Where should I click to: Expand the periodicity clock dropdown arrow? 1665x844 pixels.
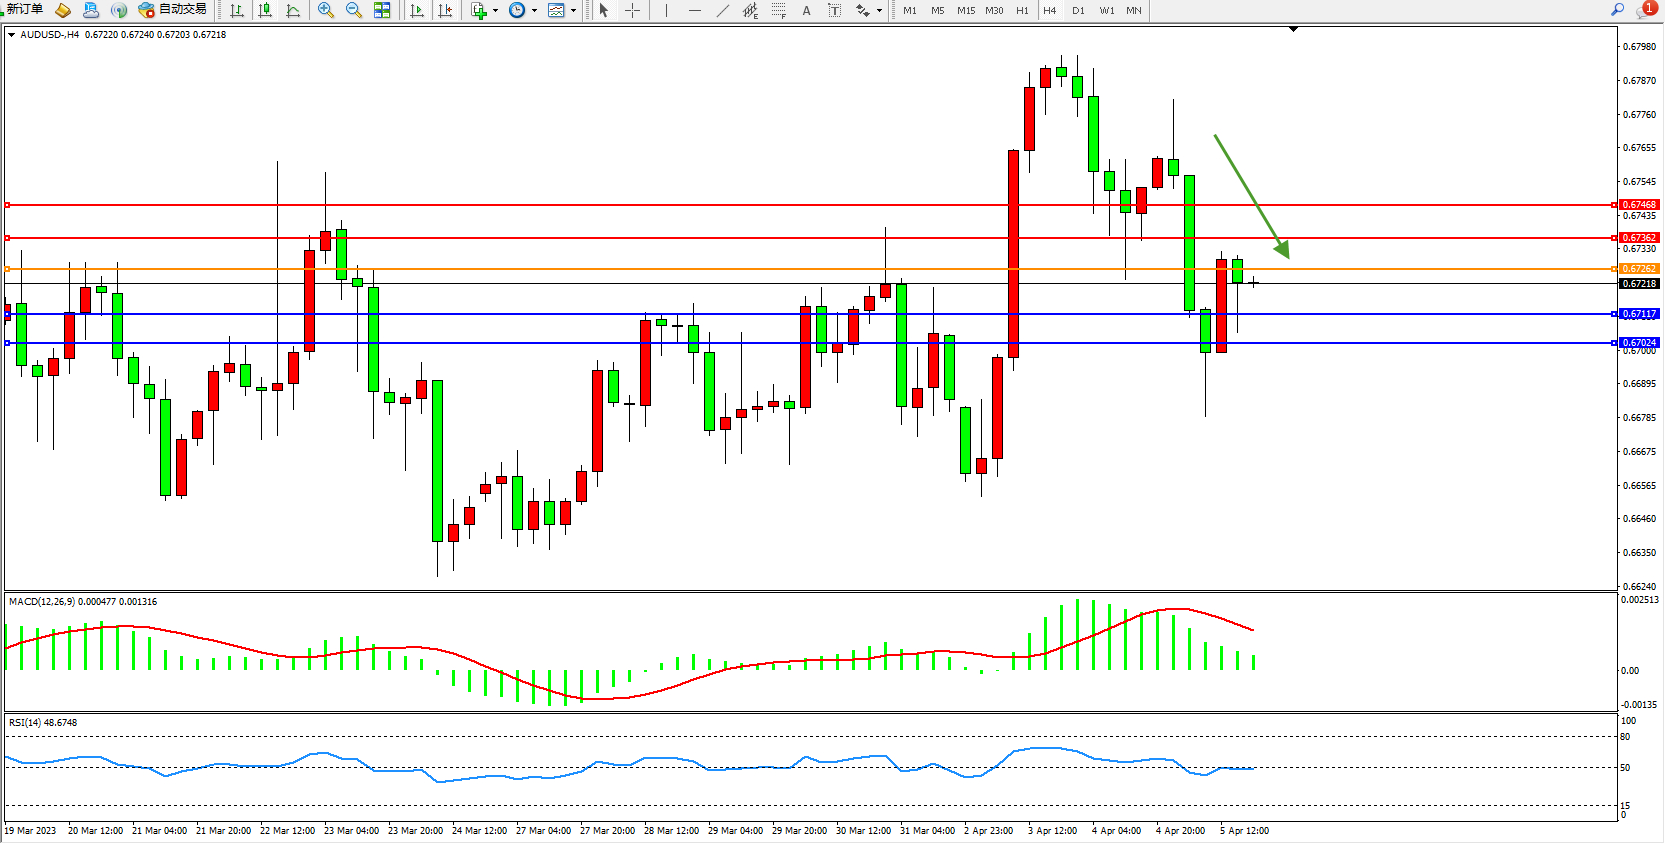point(534,11)
